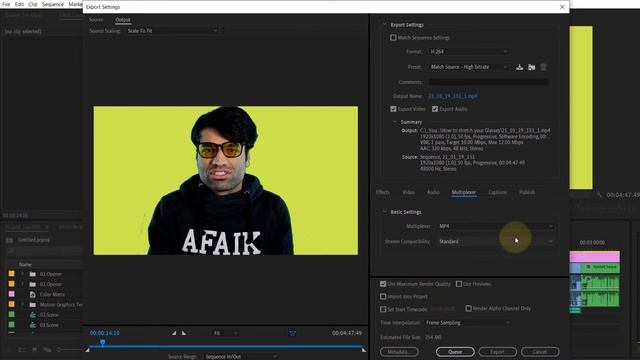The image size is (640, 360).
Task: Expand the first 03.Opener bin
Action: [x=22, y=274]
